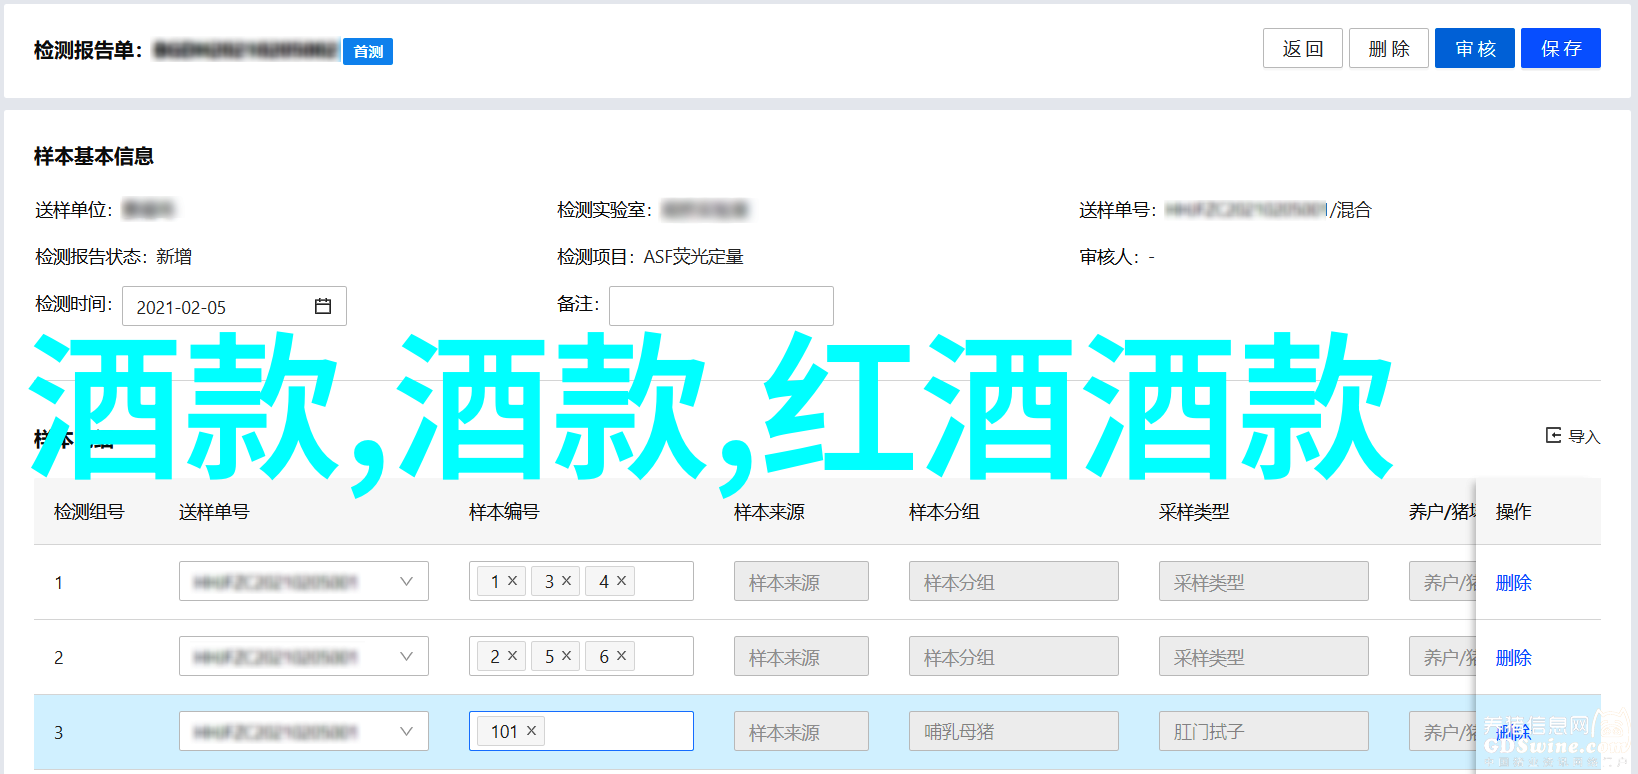
Task: Click group number 3 in table
Action: click(x=58, y=732)
